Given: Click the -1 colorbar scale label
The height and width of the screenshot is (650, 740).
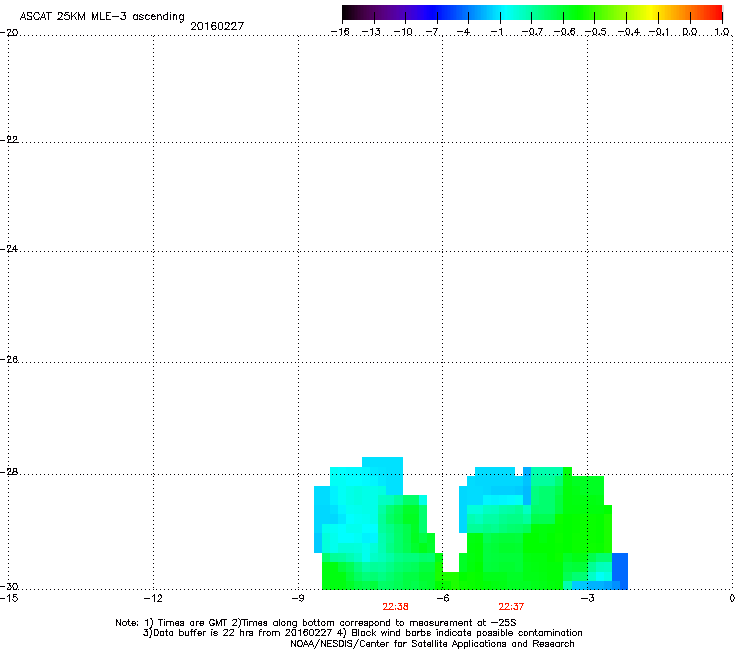Looking at the screenshot, I should (496, 32).
